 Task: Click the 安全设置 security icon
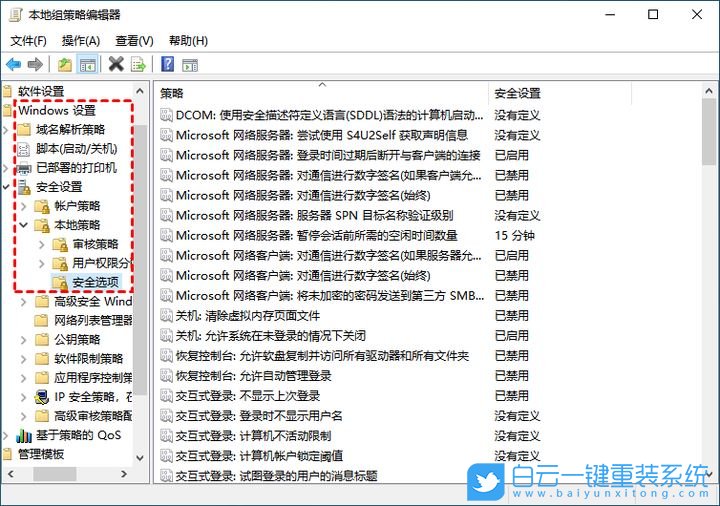(24, 187)
